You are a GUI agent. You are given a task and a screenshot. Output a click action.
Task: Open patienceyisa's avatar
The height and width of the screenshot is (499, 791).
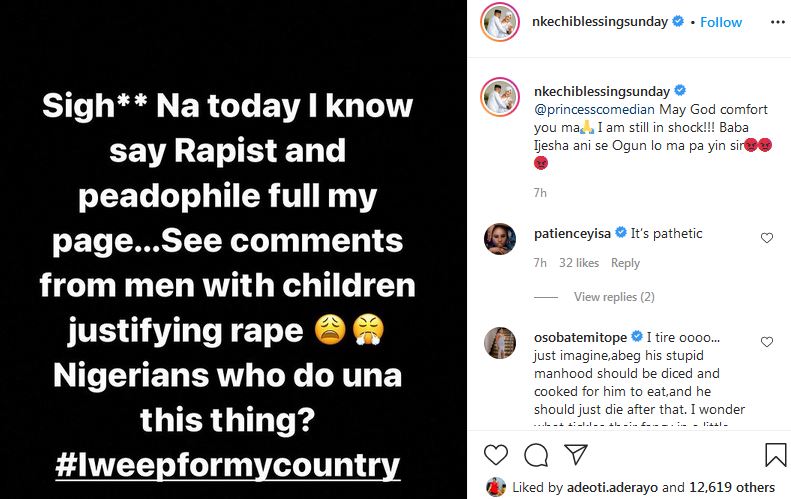500,240
